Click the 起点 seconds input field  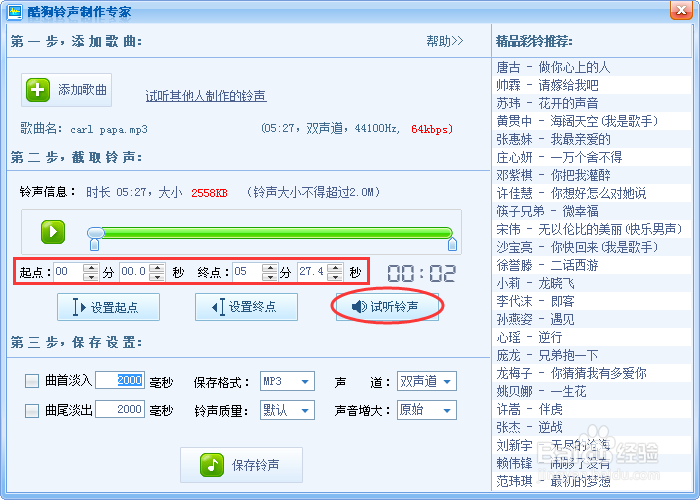(x=134, y=271)
